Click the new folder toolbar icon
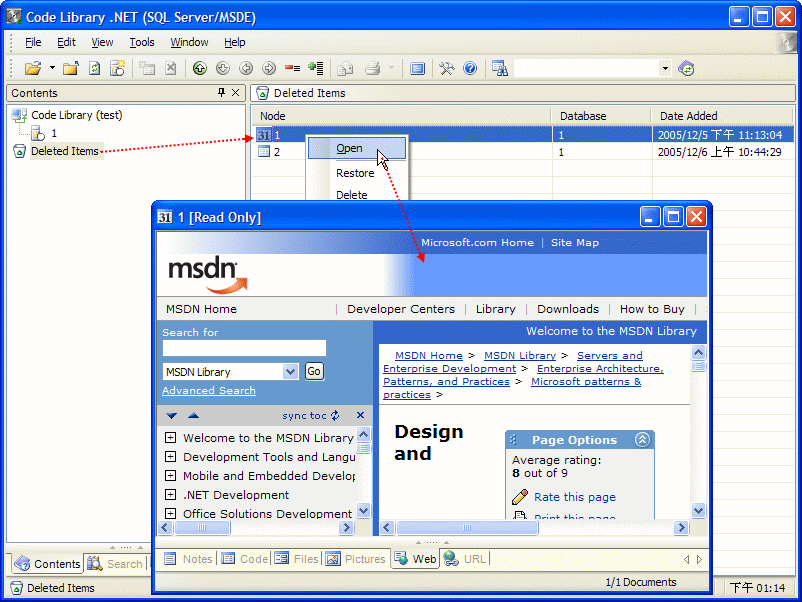The width and height of the screenshot is (802, 602). click(x=71, y=68)
